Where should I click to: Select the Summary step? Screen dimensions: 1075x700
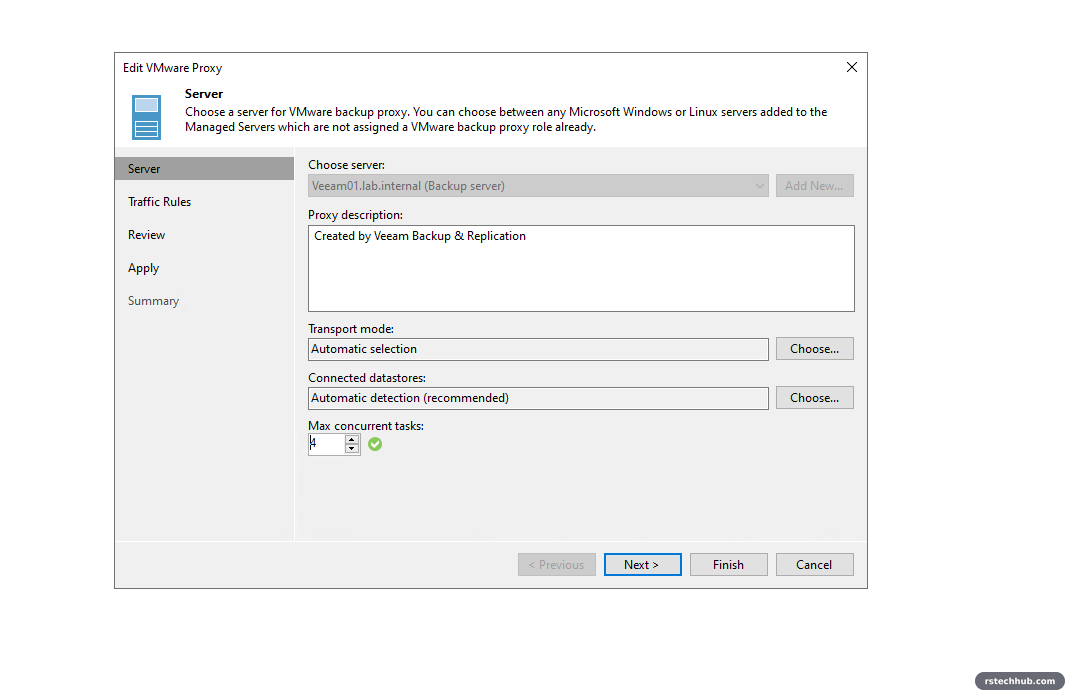coord(153,301)
